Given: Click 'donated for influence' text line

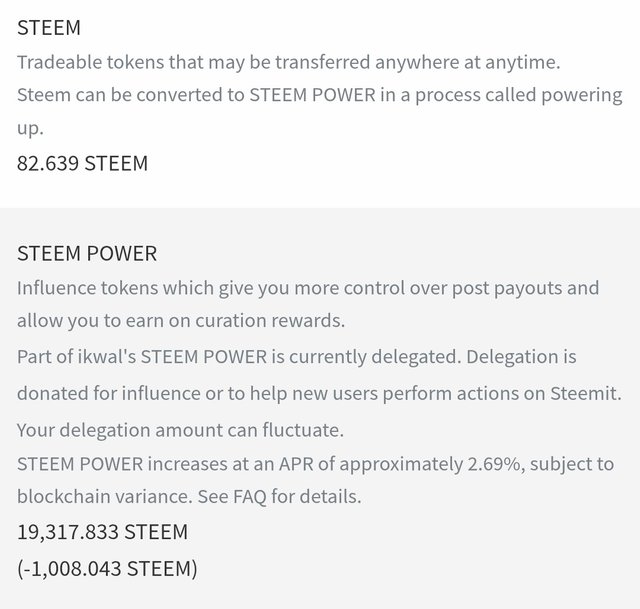Looking at the screenshot, I should coord(319,394).
